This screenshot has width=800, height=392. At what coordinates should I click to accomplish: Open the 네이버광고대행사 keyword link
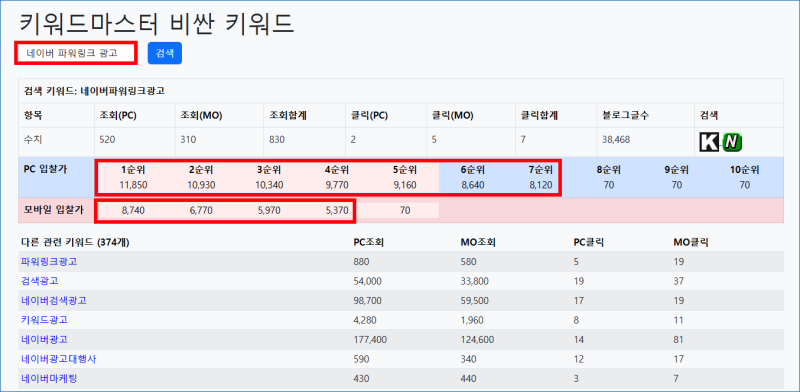tap(59, 359)
